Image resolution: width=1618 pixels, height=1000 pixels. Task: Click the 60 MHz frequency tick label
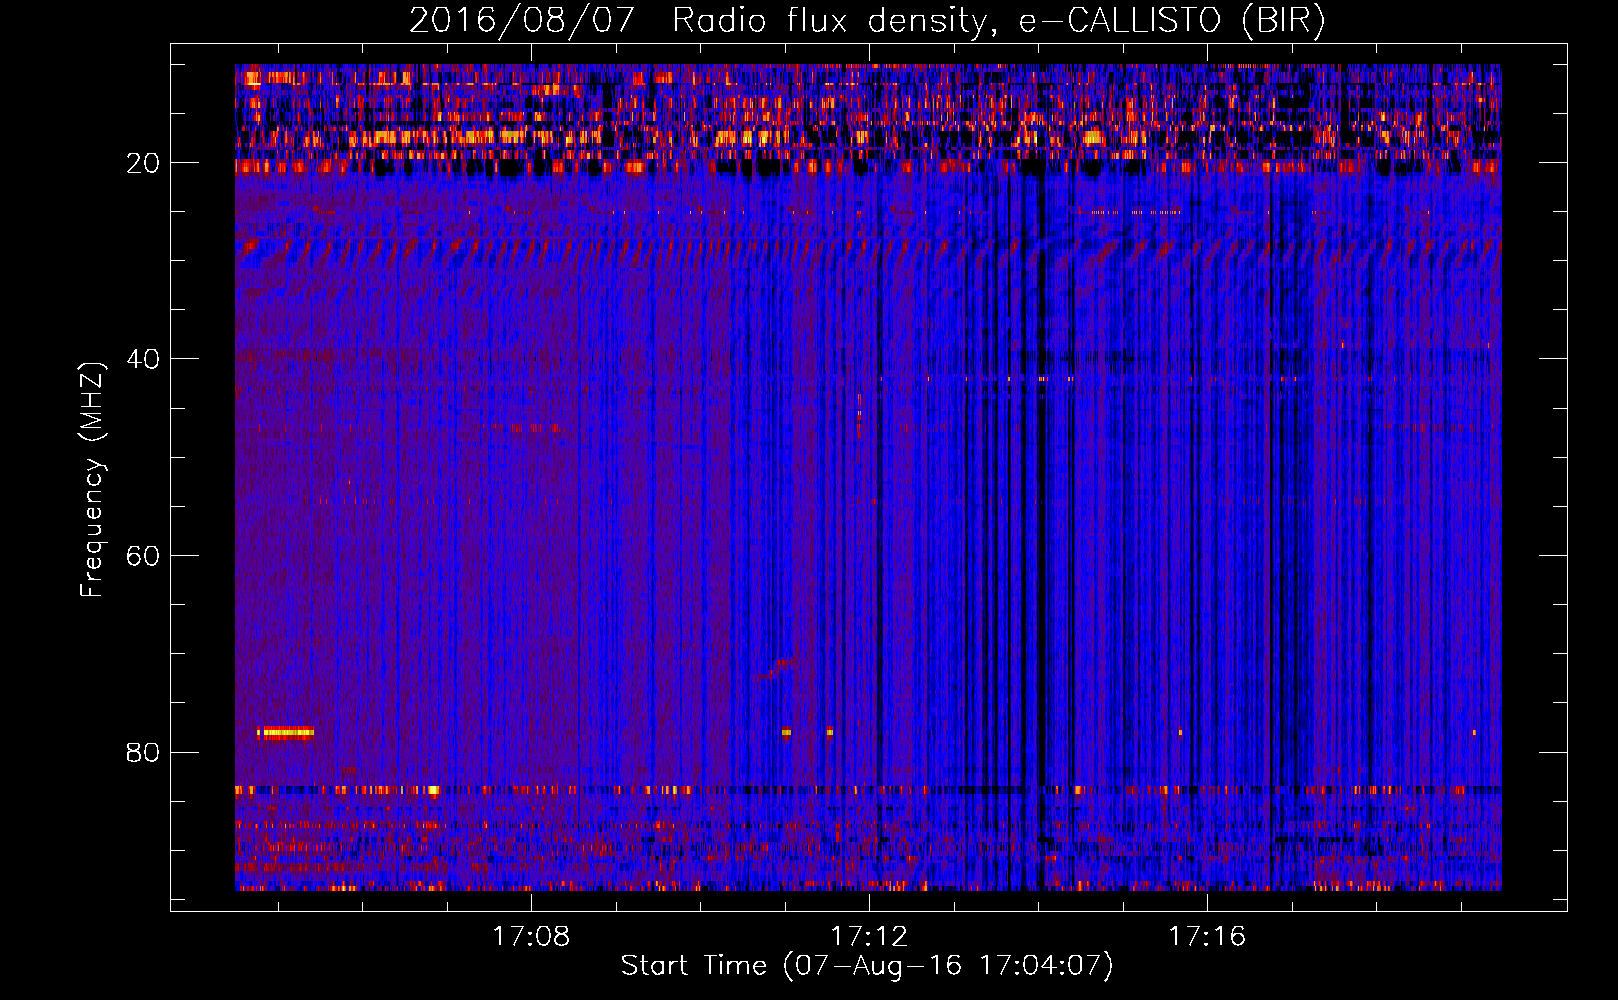(x=143, y=556)
